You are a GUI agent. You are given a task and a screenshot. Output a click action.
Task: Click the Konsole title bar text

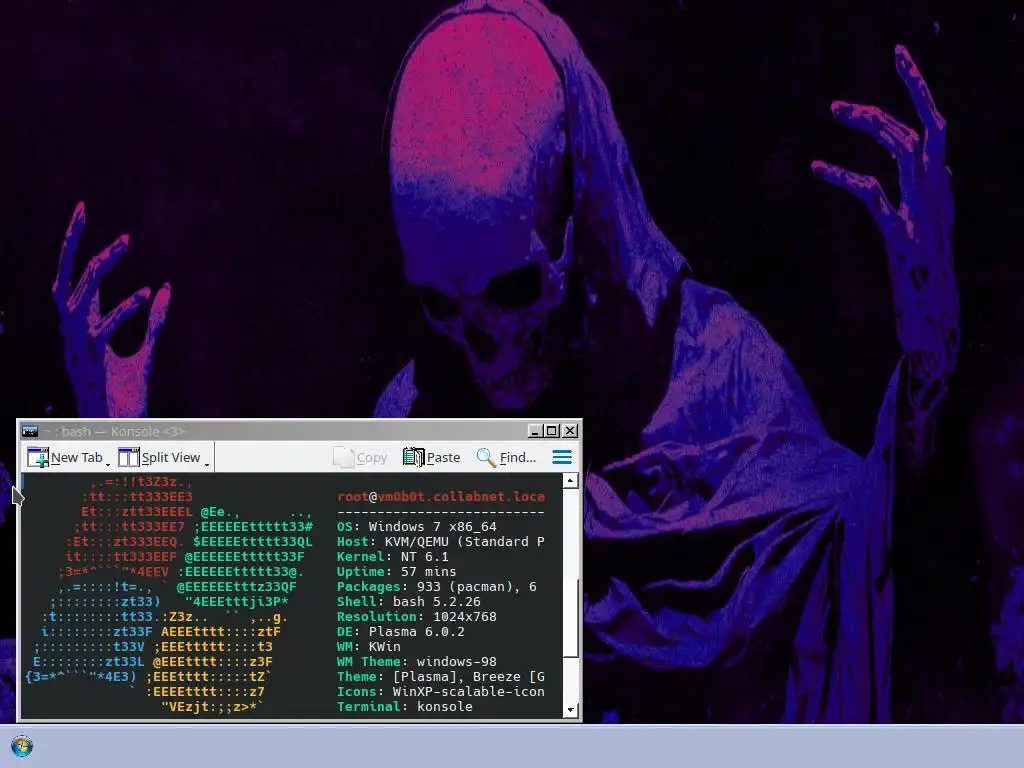[114, 431]
